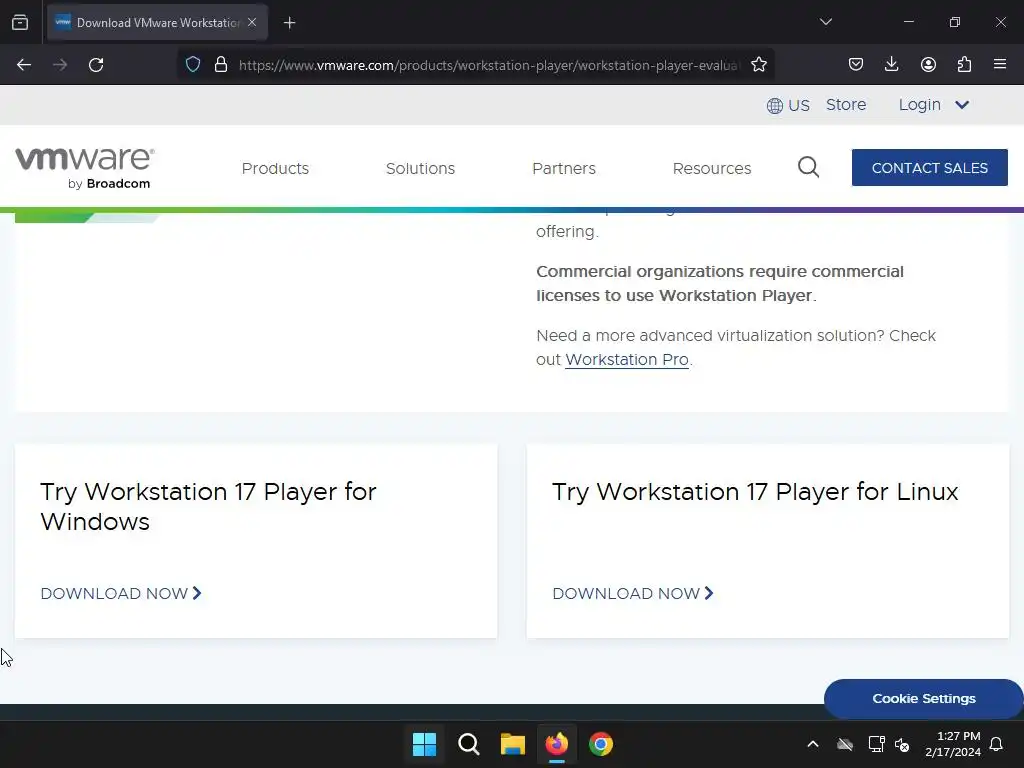Open the Store link
The image size is (1024, 768).
pos(846,104)
